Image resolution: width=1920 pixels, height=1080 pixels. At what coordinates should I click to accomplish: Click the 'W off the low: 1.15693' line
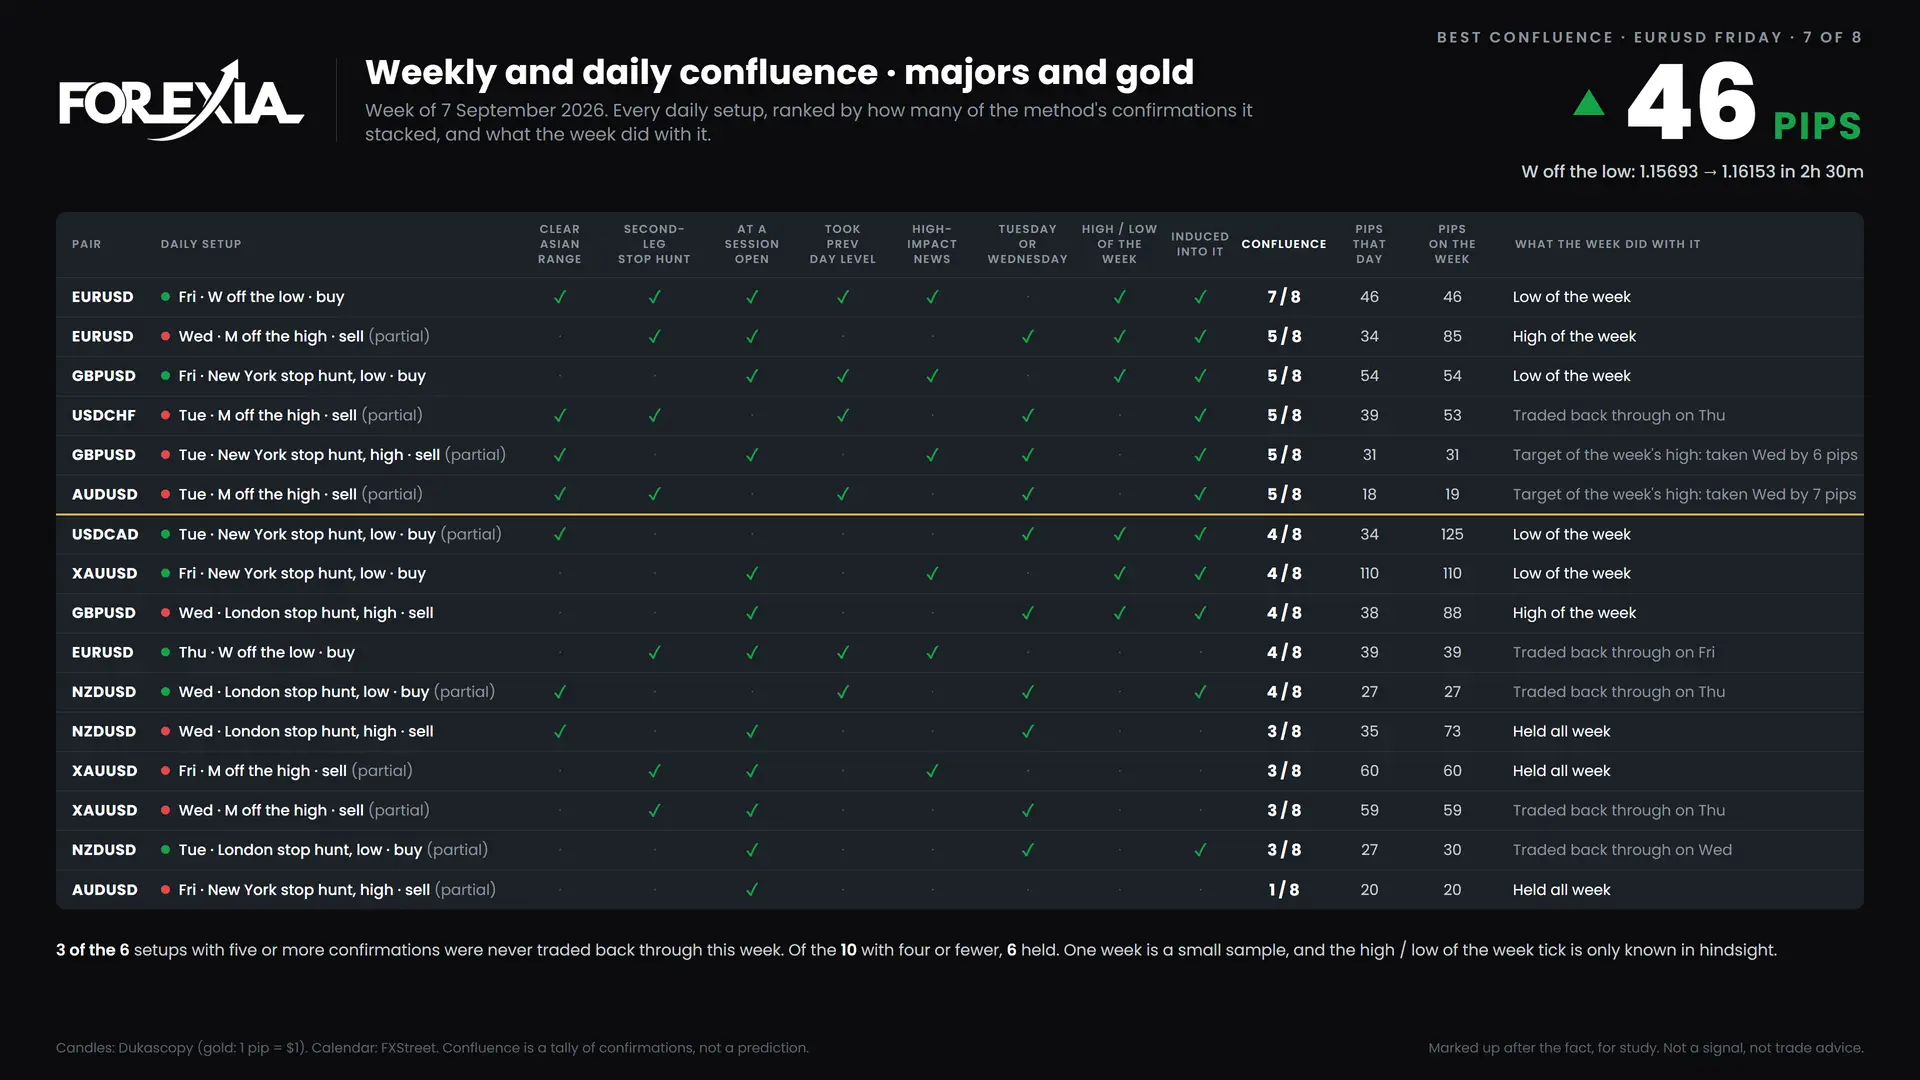[x=1692, y=172]
